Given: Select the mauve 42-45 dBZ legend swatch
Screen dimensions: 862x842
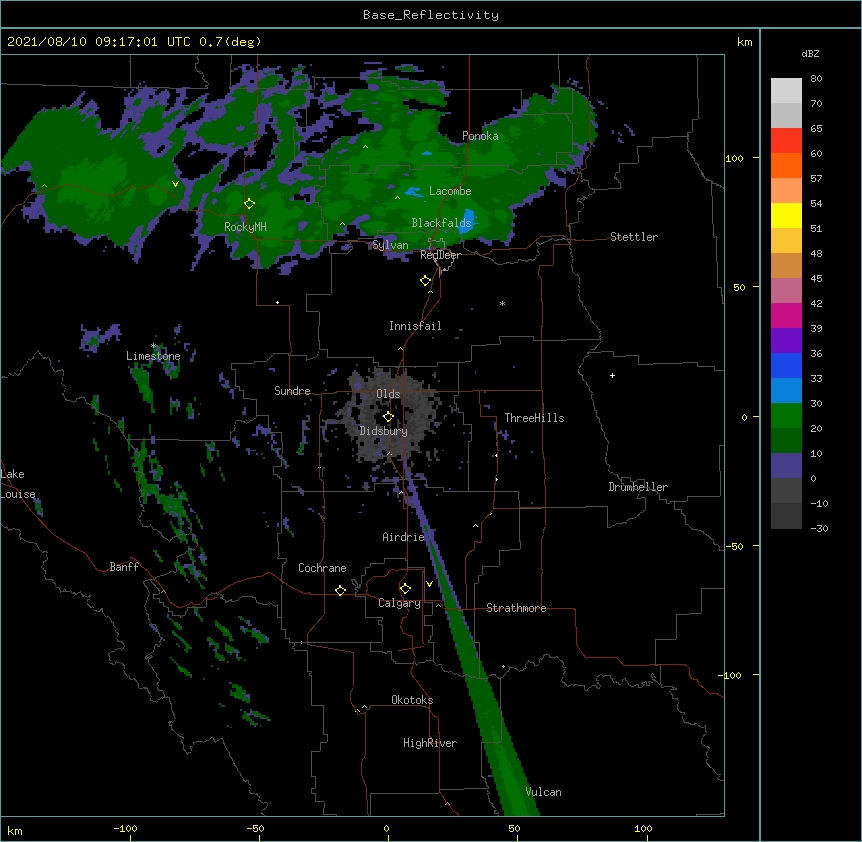Looking at the screenshot, I should coord(786,291).
